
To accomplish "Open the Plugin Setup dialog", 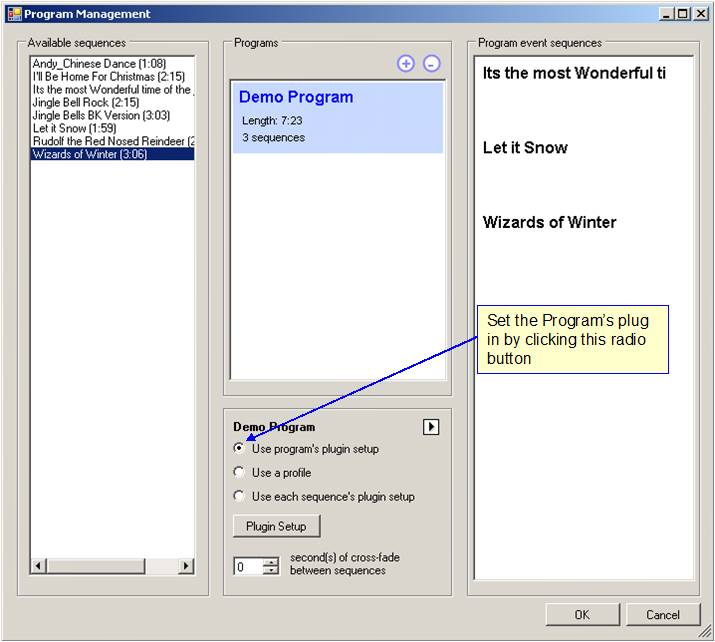I will 276,526.
